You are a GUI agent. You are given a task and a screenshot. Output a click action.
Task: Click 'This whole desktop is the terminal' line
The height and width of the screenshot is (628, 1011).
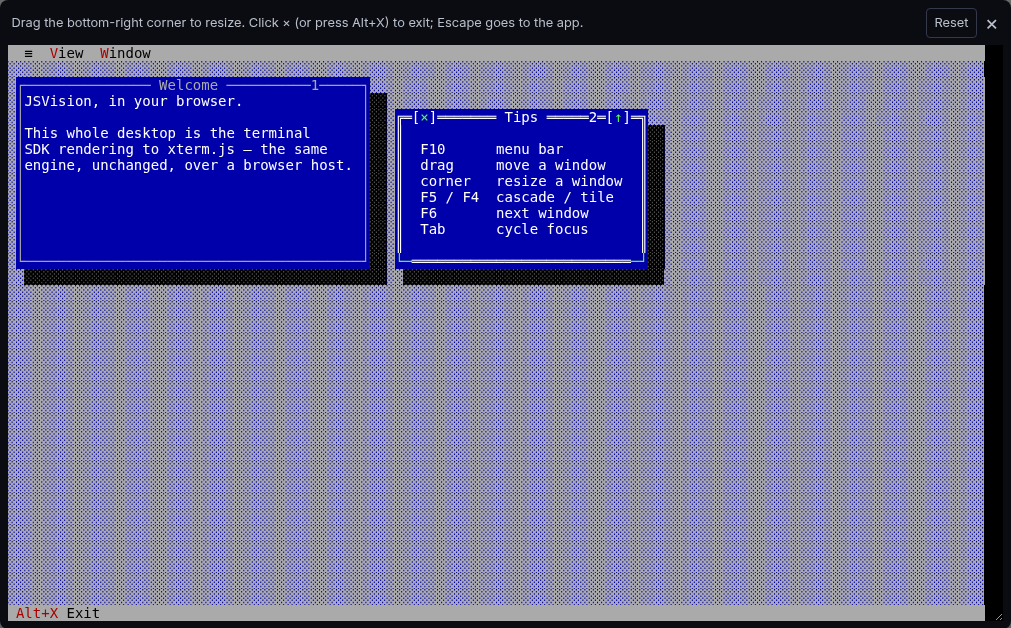click(167, 133)
